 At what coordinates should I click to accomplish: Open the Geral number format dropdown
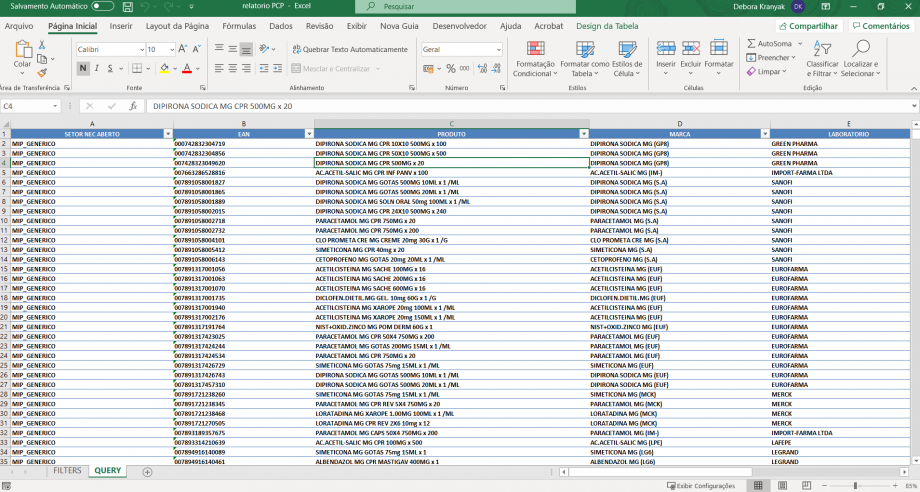pyautogui.click(x=498, y=49)
